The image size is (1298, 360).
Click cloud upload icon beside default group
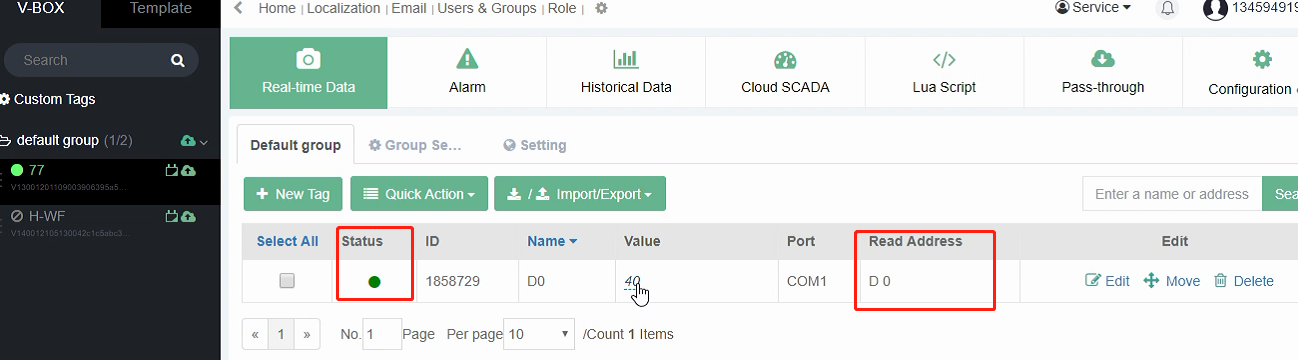tap(188, 141)
